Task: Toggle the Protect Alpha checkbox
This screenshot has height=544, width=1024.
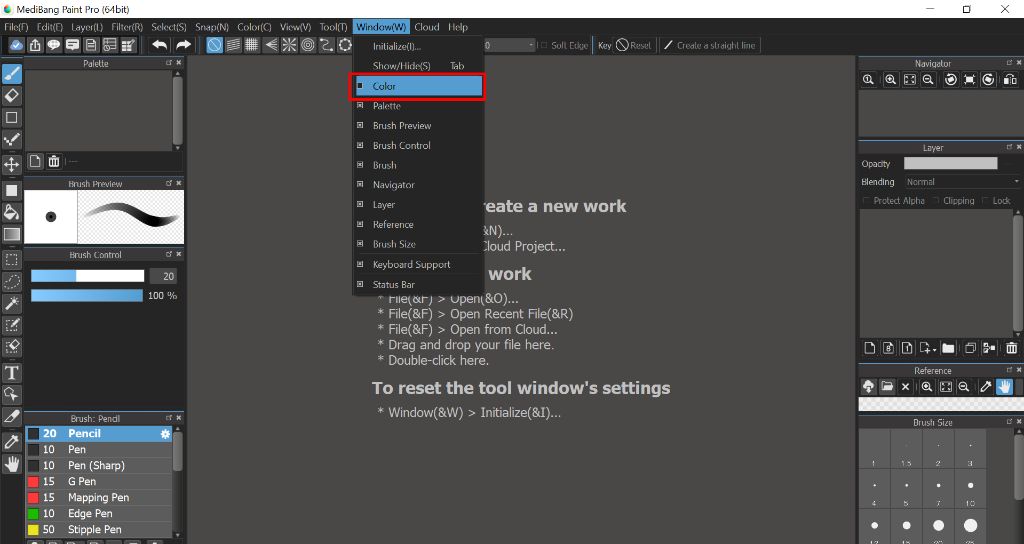Action: [867, 200]
